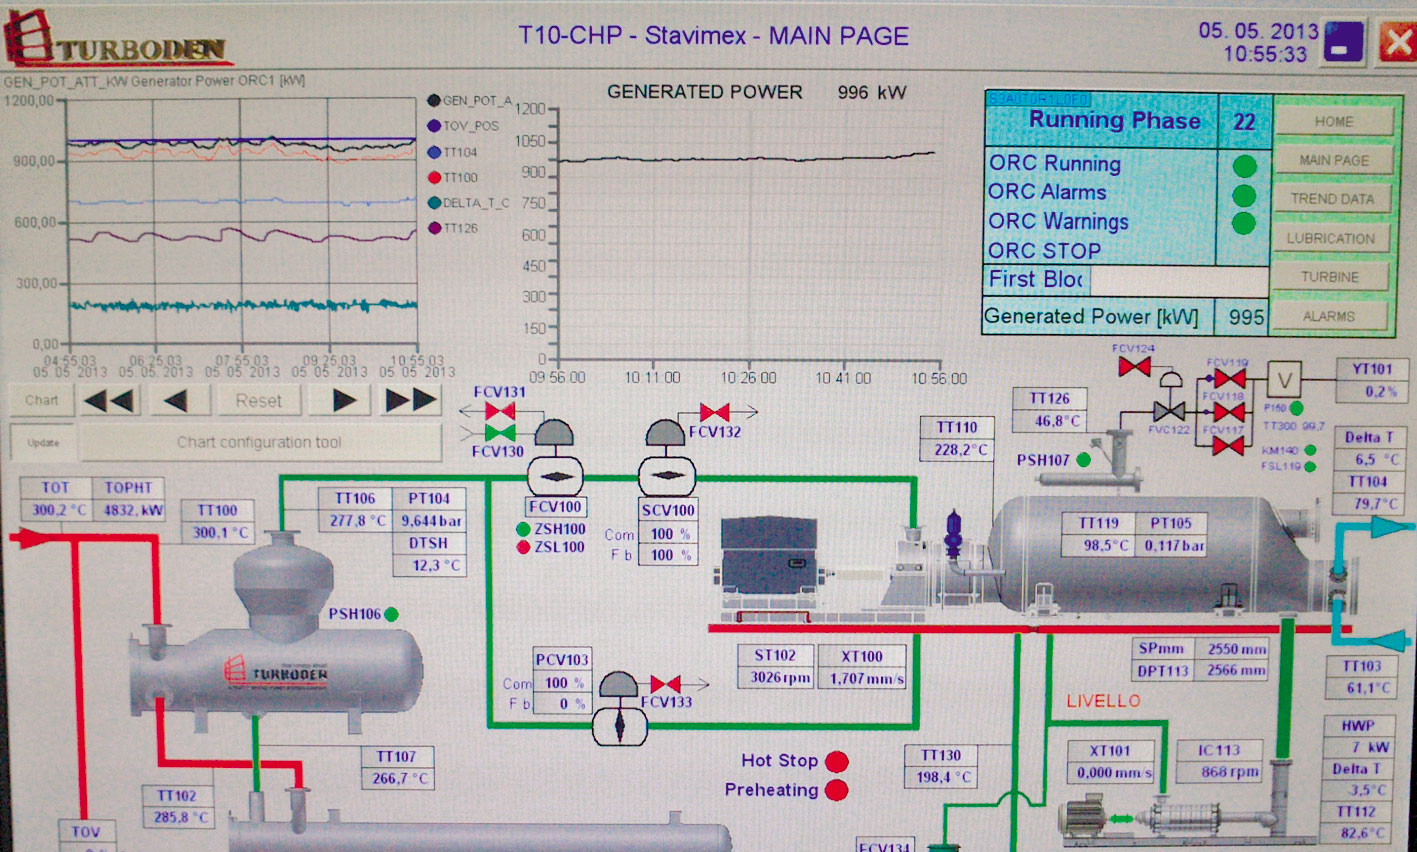
Task: Click the V selector box near YT101
Action: click(1285, 380)
